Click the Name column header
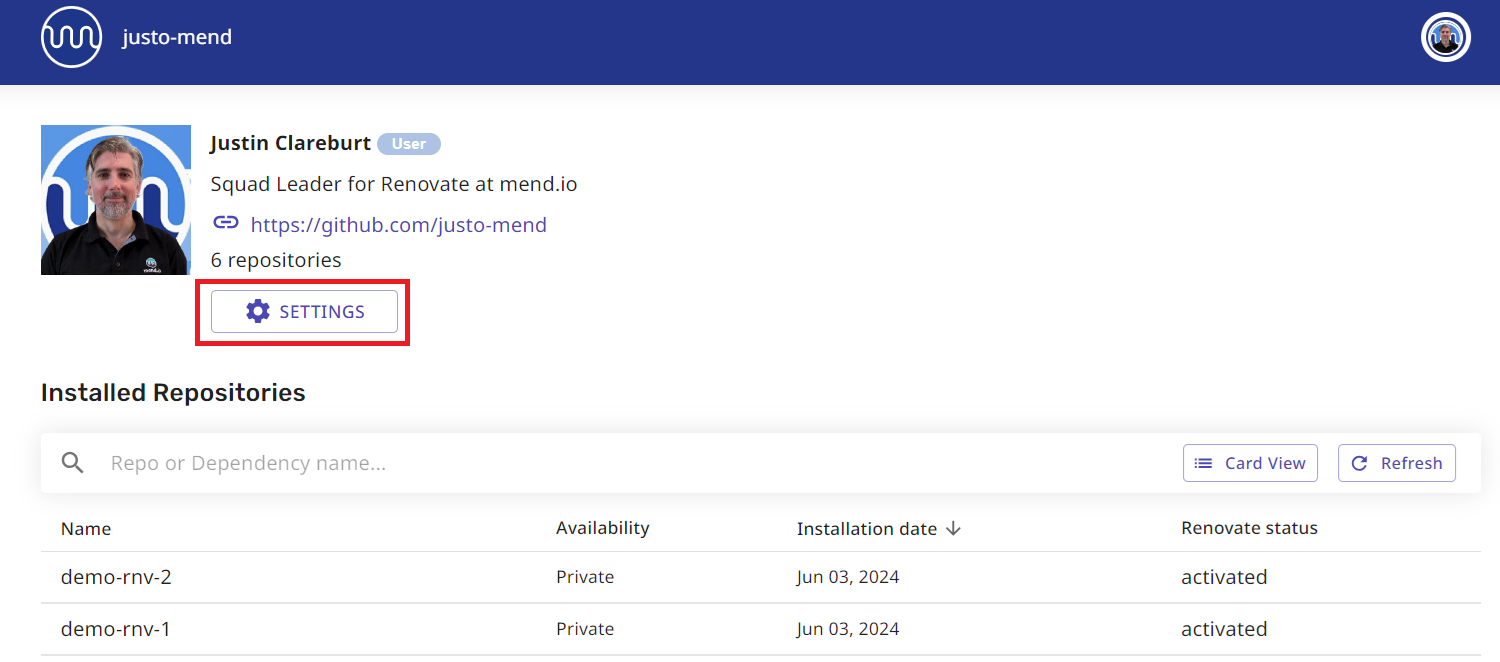Screen dimensions: 1500x662 (x=86, y=528)
